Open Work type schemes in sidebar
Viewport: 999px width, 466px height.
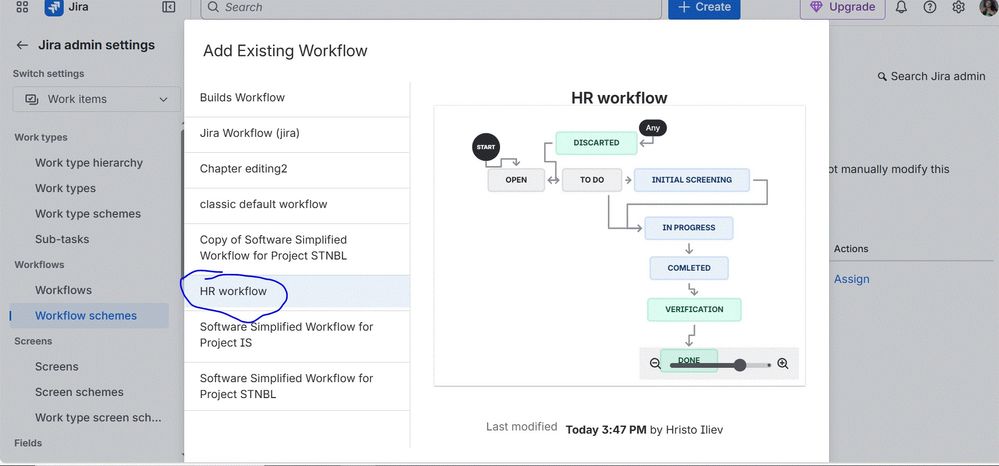(x=88, y=214)
